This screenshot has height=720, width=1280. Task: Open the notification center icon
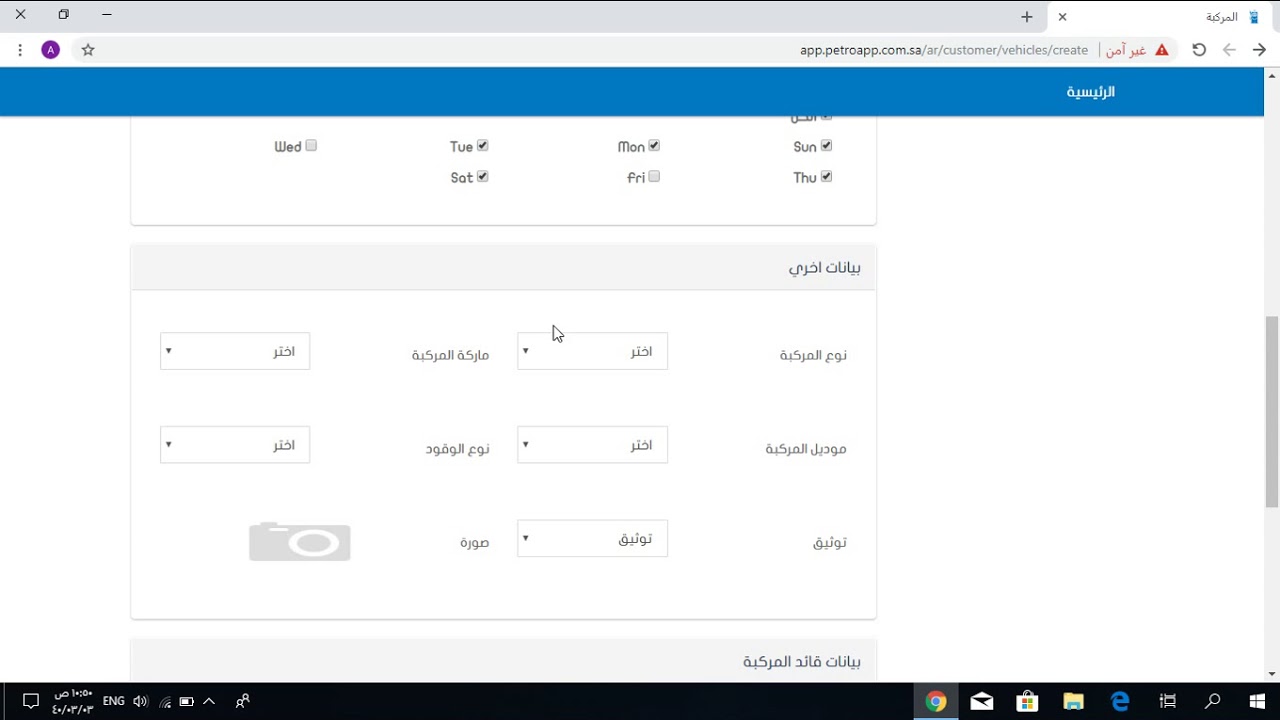[x=30, y=701]
